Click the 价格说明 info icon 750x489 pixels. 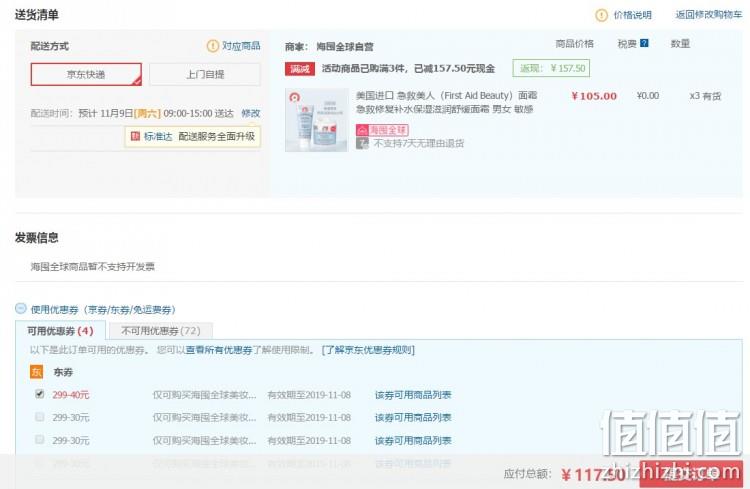tap(601, 15)
